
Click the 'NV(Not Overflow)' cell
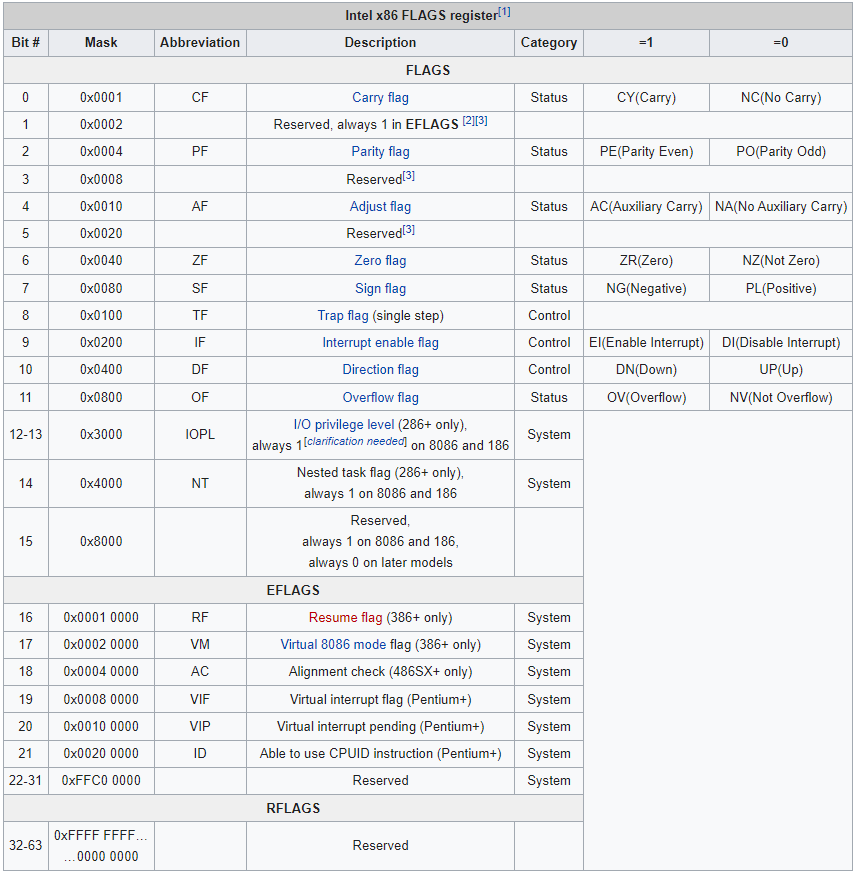781,397
